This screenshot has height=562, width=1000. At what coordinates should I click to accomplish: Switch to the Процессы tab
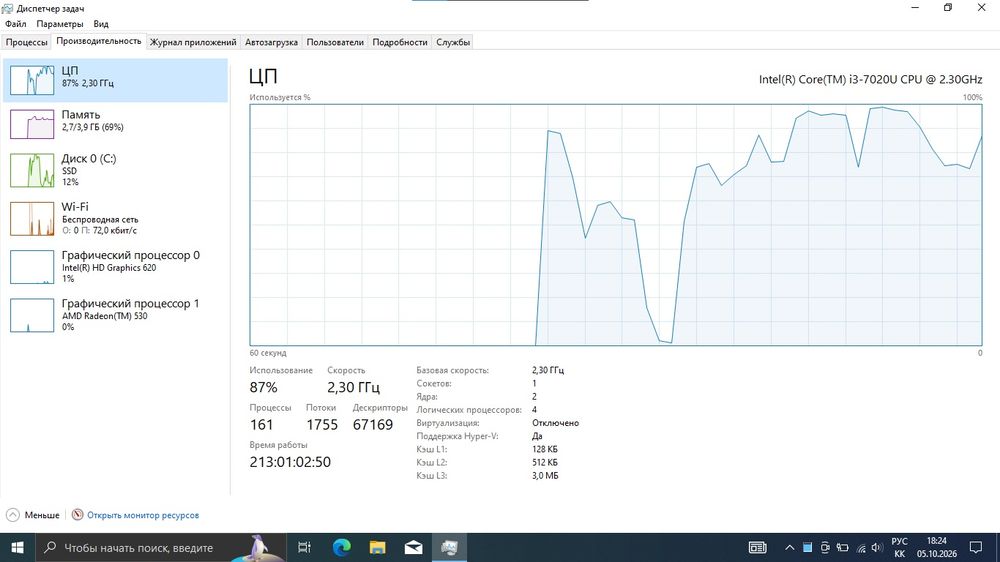(x=26, y=42)
